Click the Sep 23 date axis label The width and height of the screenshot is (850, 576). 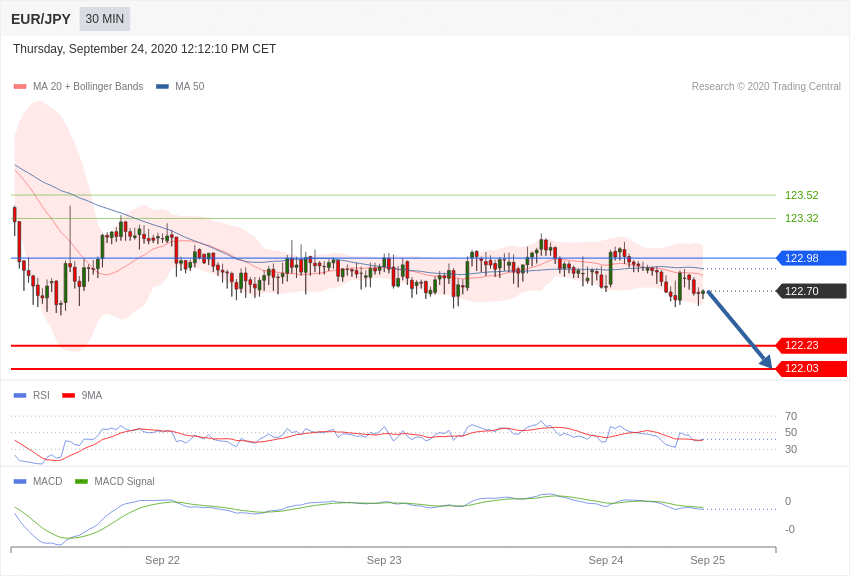pos(384,560)
